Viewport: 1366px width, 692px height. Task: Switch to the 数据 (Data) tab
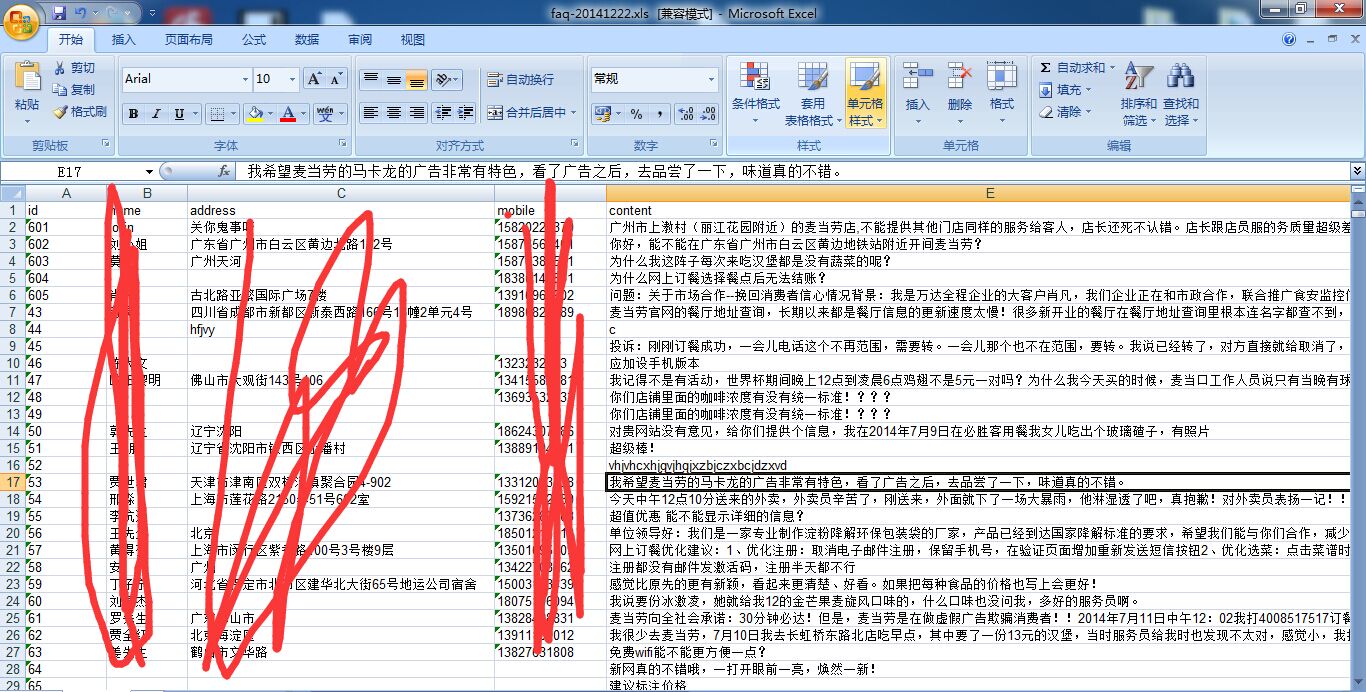pos(307,40)
